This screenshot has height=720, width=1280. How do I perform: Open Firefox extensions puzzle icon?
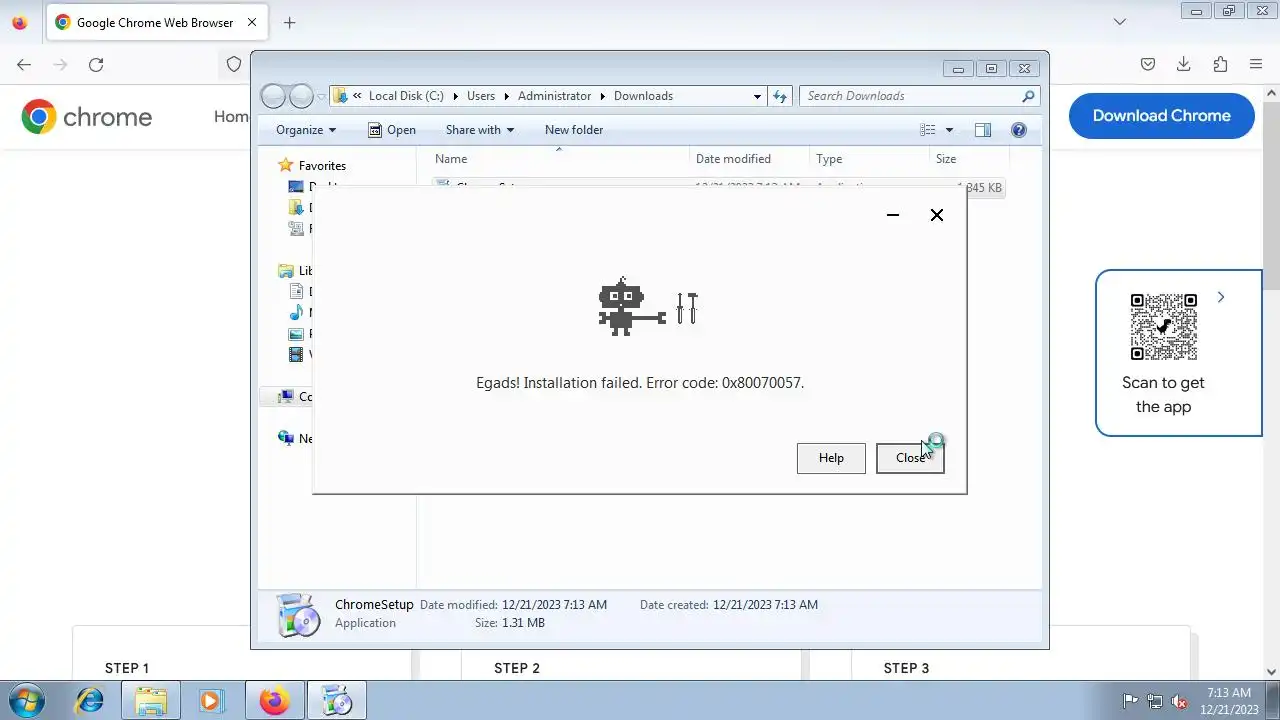tap(1220, 64)
